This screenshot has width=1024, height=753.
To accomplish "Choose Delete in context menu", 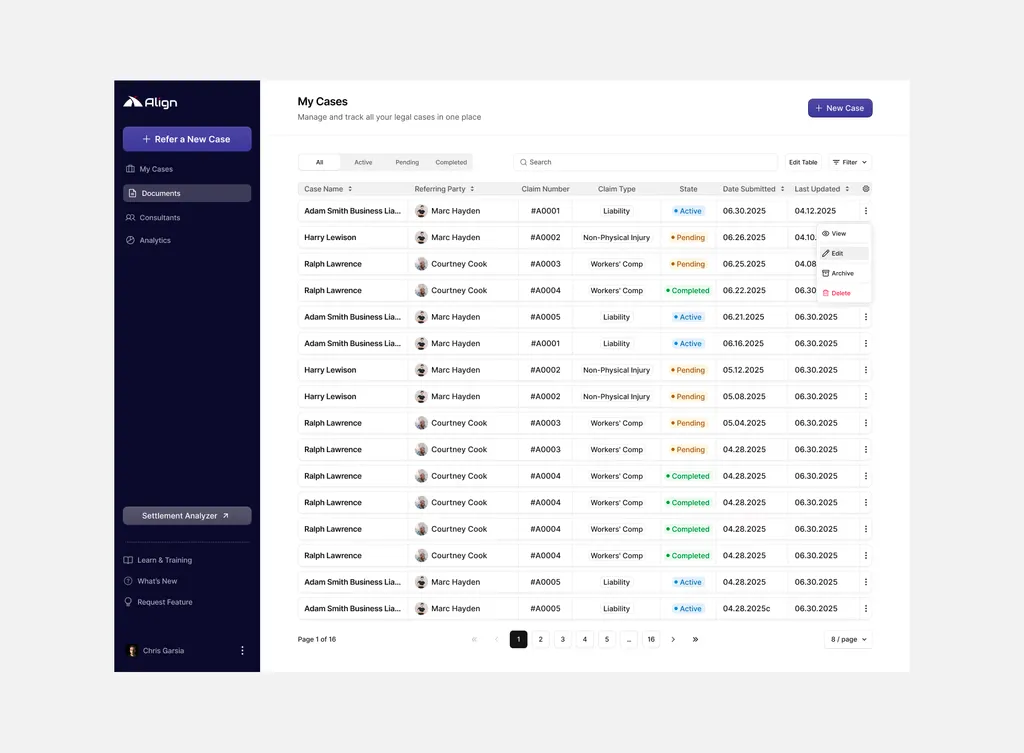I will (x=843, y=293).
